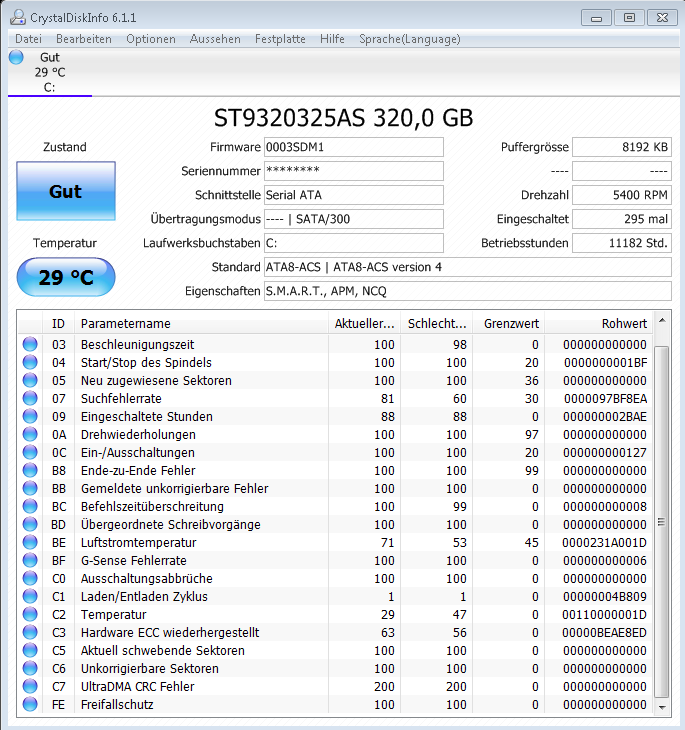Click the status orb for Beschleunigungszeit row
The height and width of the screenshot is (730, 685).
pyautogui.click(x=30, y=344)
